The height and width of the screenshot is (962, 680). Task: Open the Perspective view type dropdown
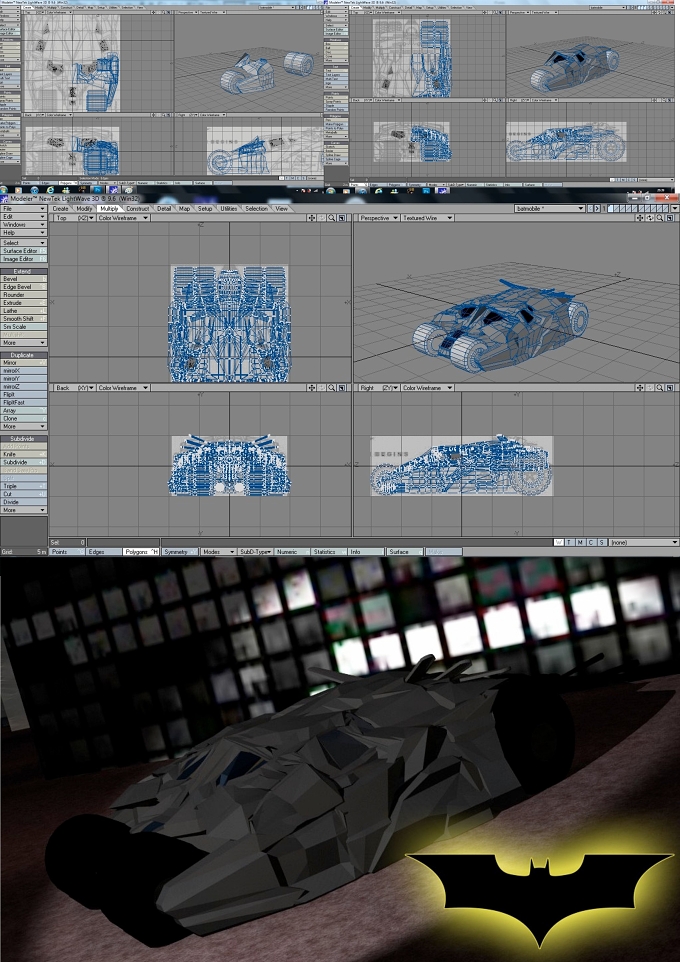point(379,218)
